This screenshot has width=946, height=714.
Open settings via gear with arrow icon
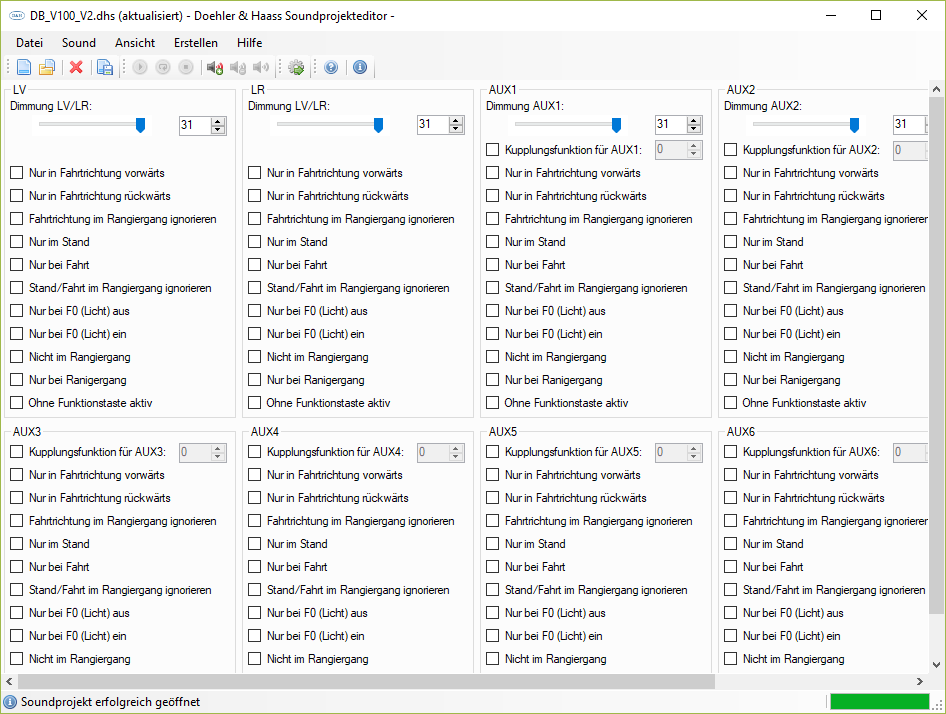coord(296,67)
